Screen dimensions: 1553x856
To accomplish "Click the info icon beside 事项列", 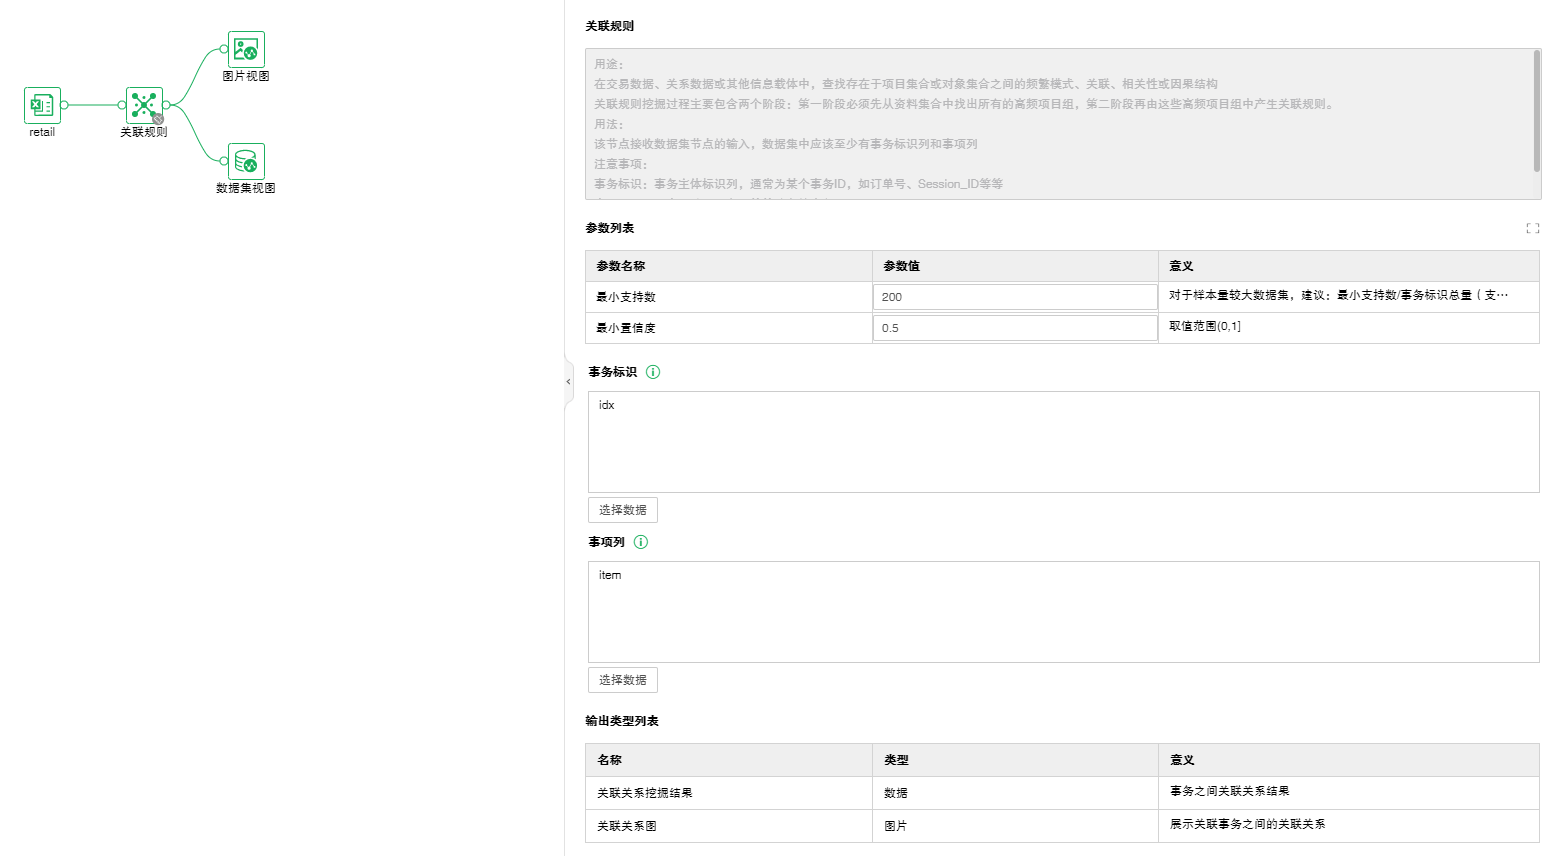I will point(641,542).
